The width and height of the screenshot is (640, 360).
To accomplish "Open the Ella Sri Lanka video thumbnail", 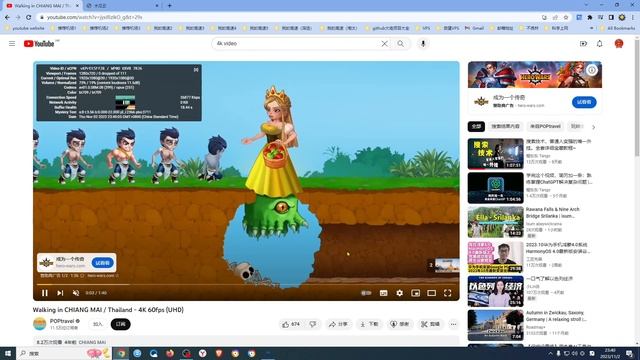I will point(496,222).
